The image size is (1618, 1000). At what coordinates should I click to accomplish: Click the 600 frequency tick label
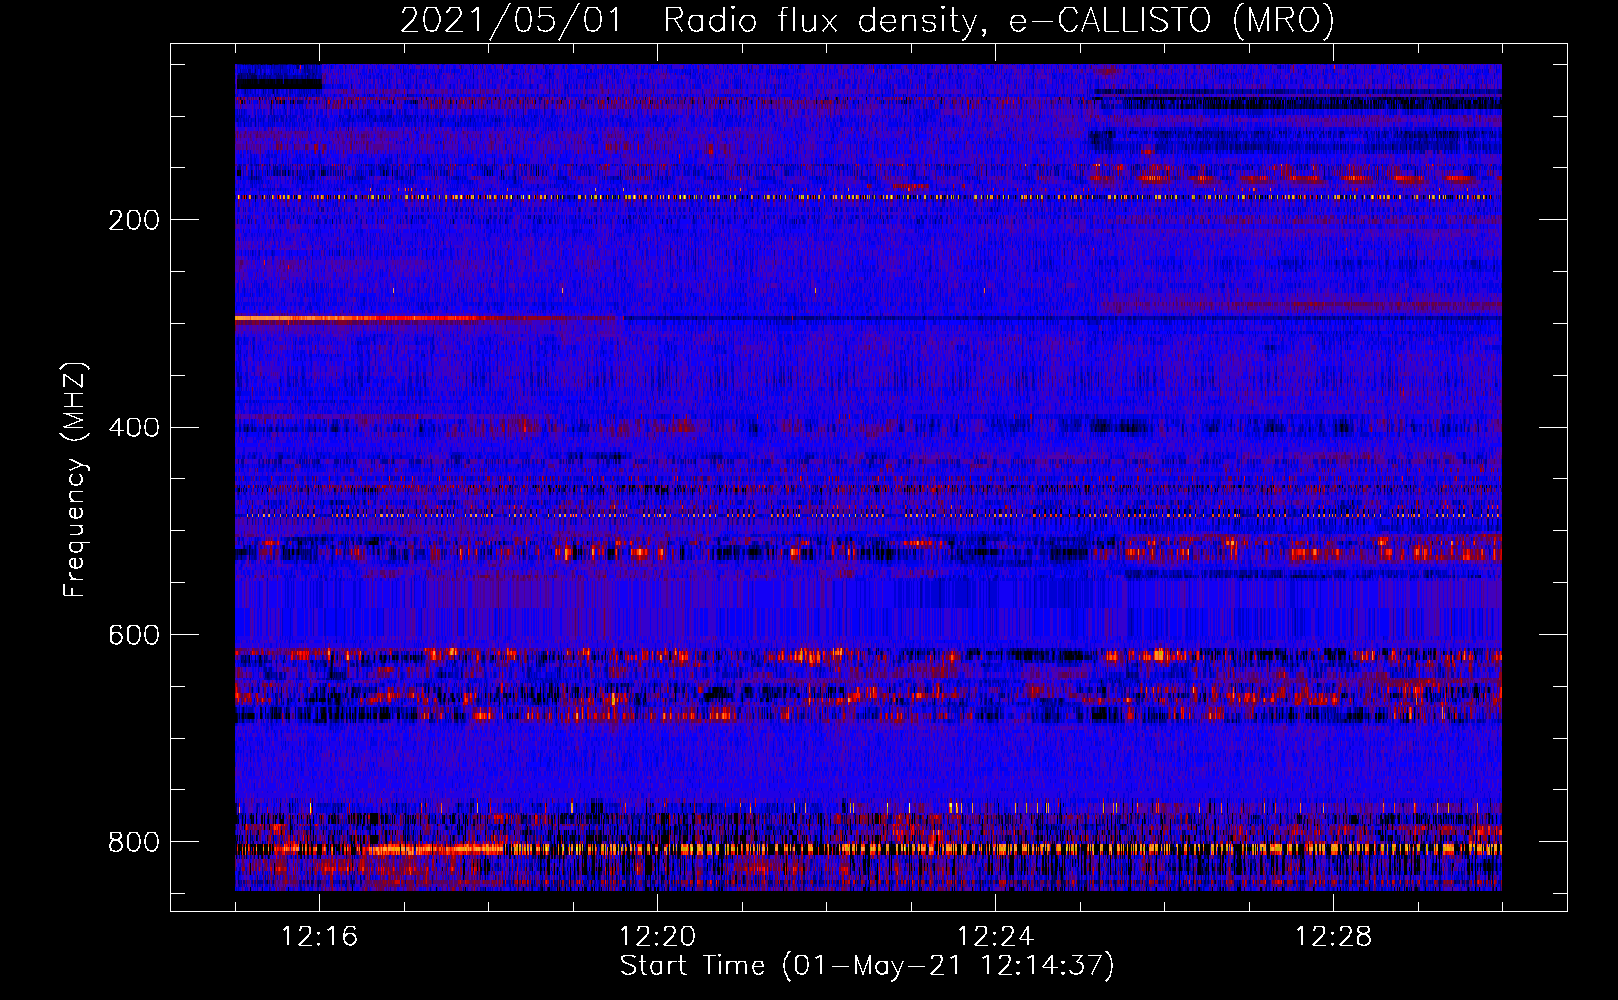coord(134,635)
